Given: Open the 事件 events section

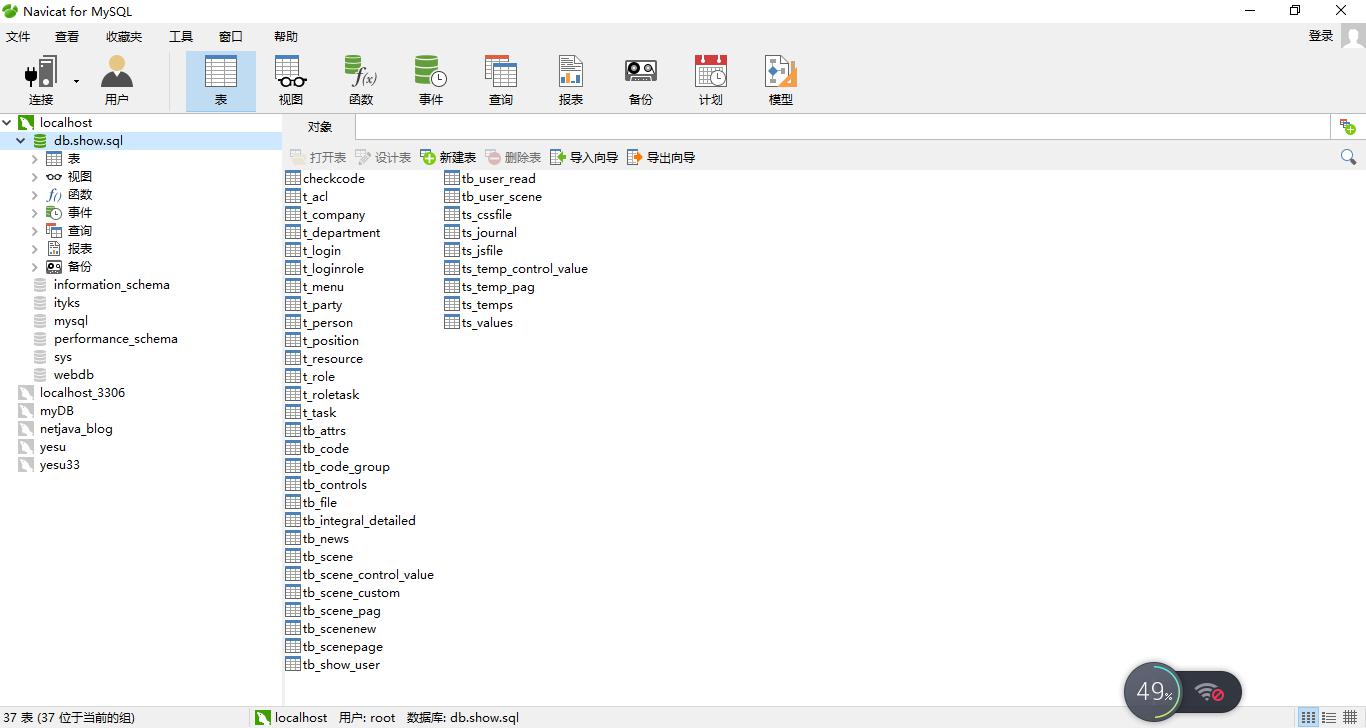Looking at the screenshot, I should tap(431, 81).
